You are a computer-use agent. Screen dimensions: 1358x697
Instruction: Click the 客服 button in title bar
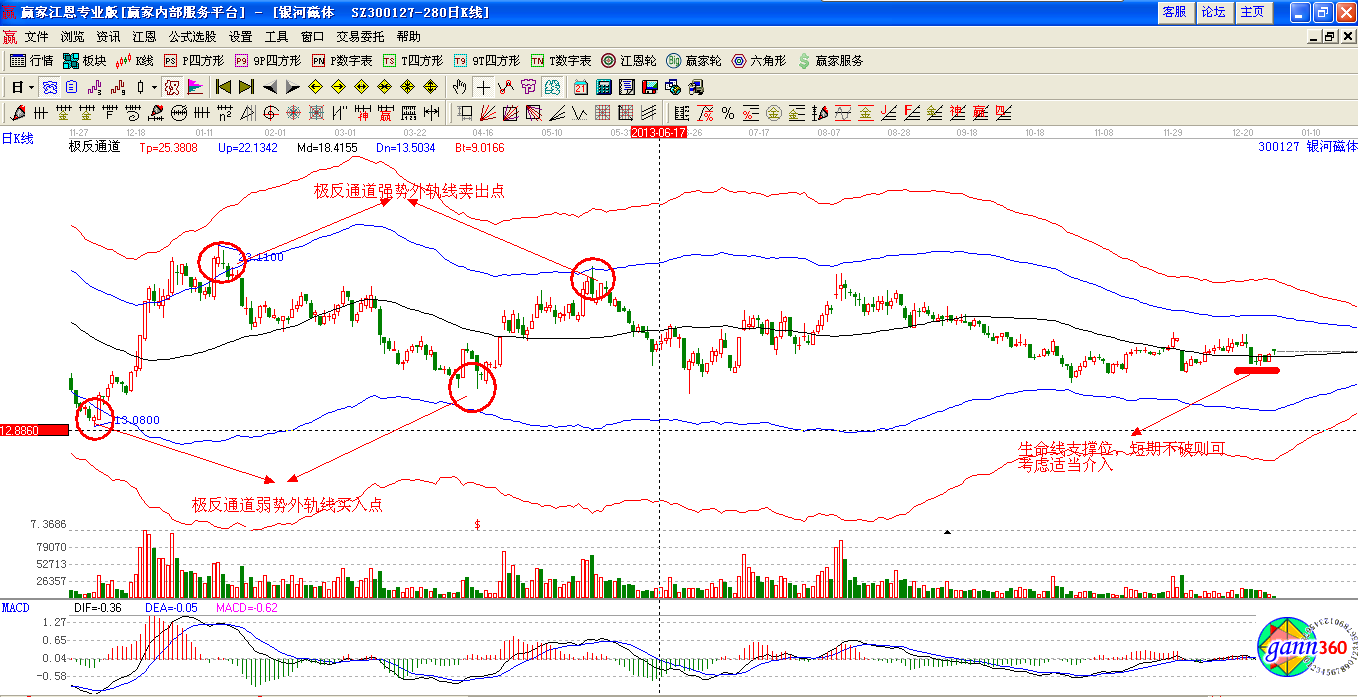pos(1173,12)
